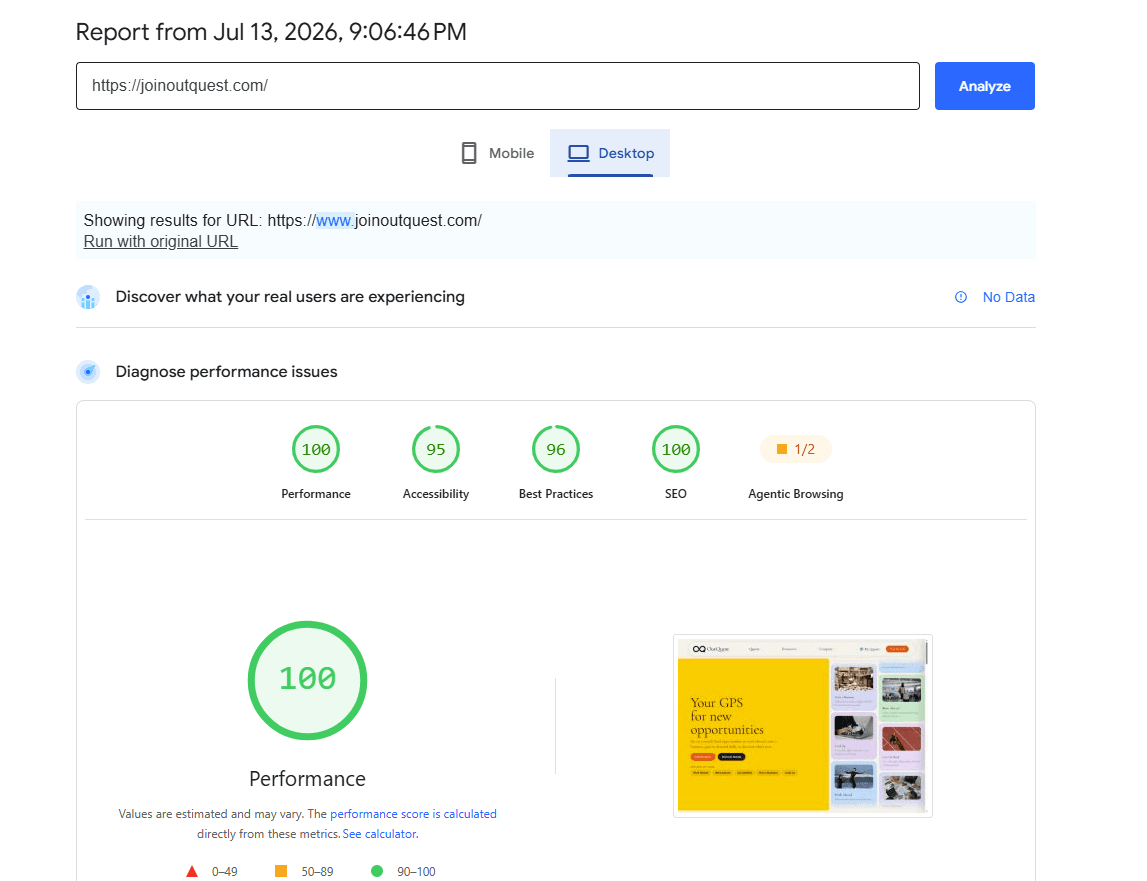Jump to Best Practices score gauge 96
1147x881 pixels.
coord(556,449)
